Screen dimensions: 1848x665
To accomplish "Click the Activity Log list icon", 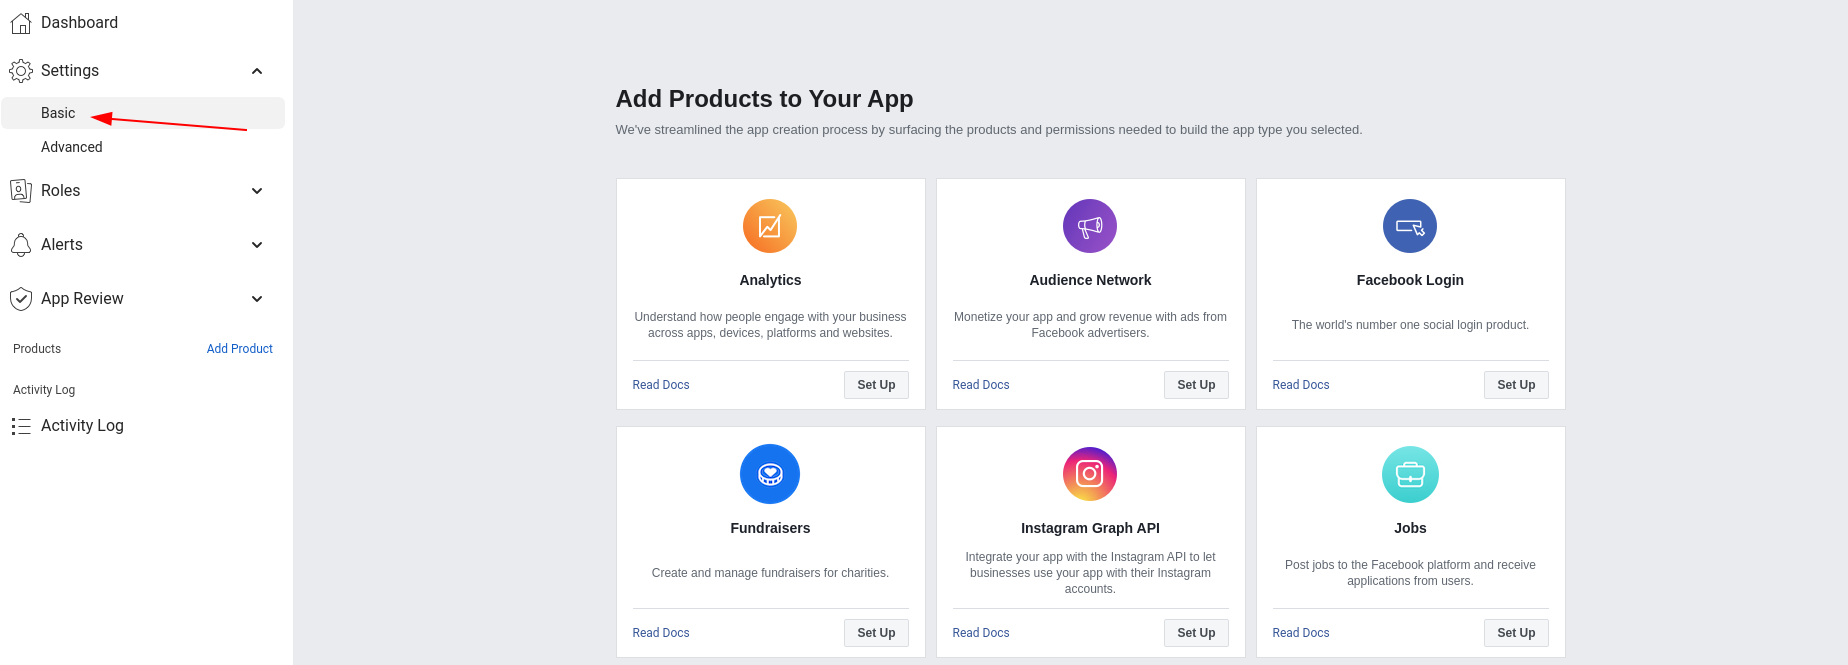I will tap(21, 426).
